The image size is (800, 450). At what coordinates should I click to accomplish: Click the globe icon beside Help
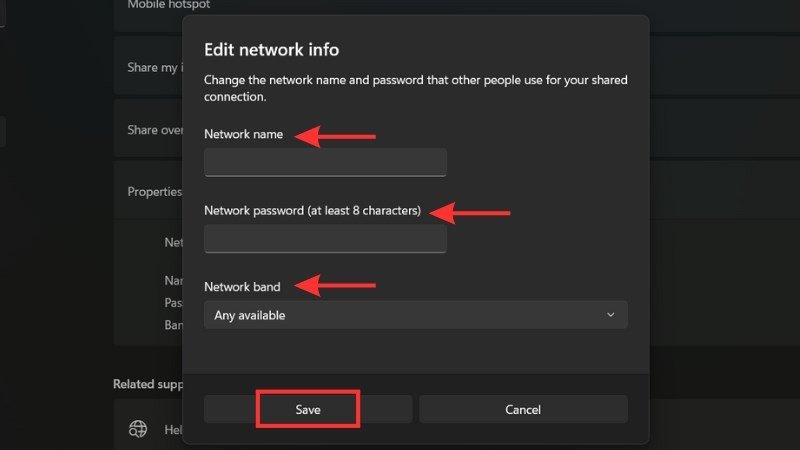coord(138,429)
